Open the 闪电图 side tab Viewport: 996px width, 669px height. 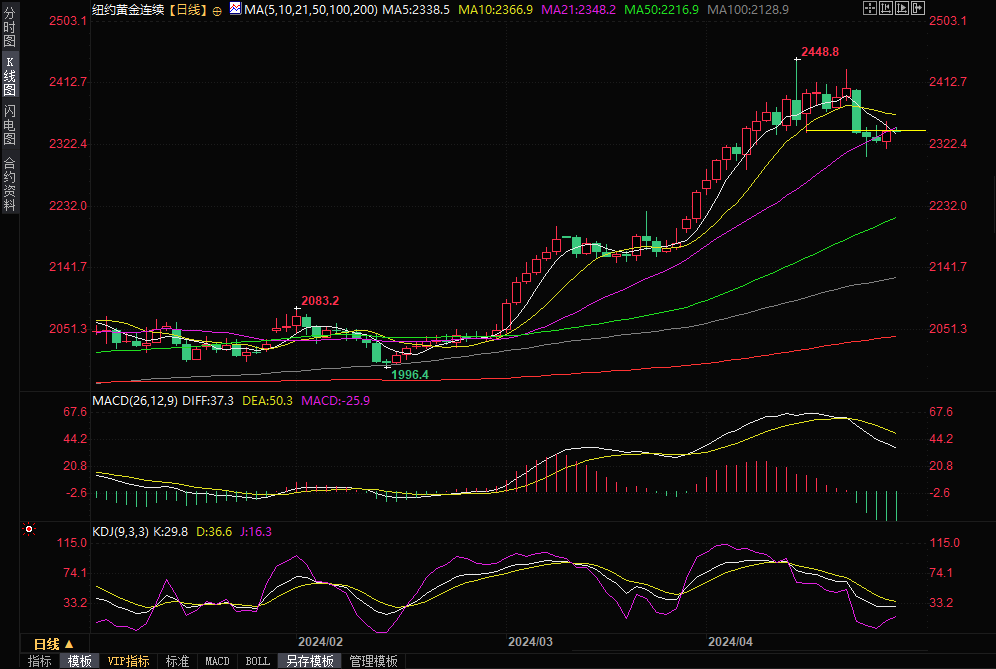click(9, 122)
